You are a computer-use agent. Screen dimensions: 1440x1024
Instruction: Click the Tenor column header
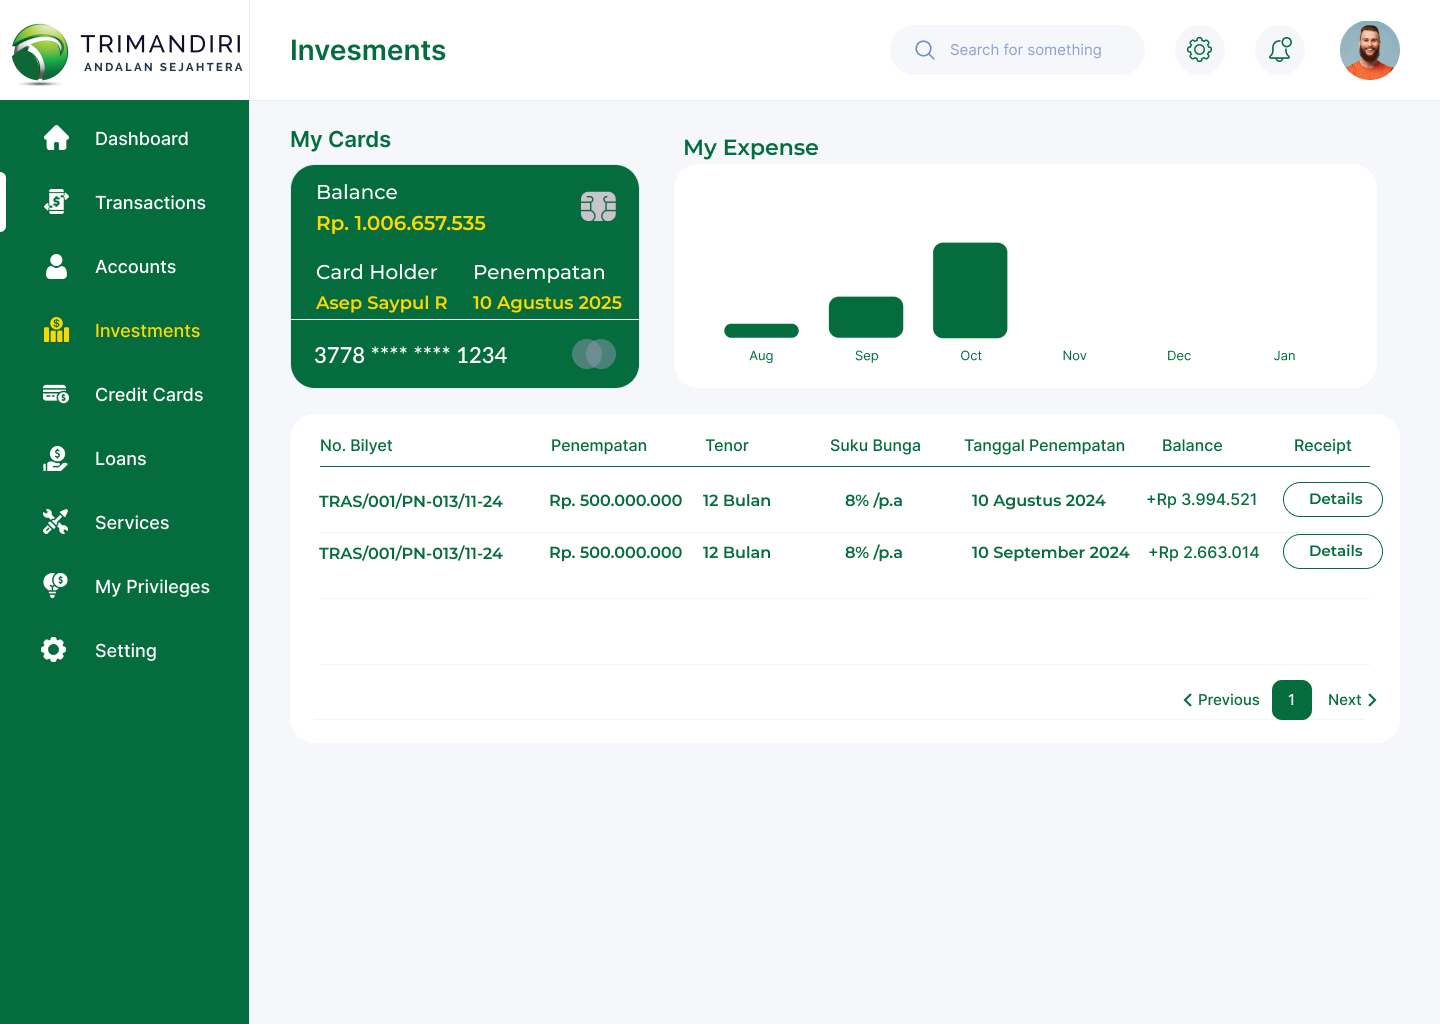[x=727, y=445]
